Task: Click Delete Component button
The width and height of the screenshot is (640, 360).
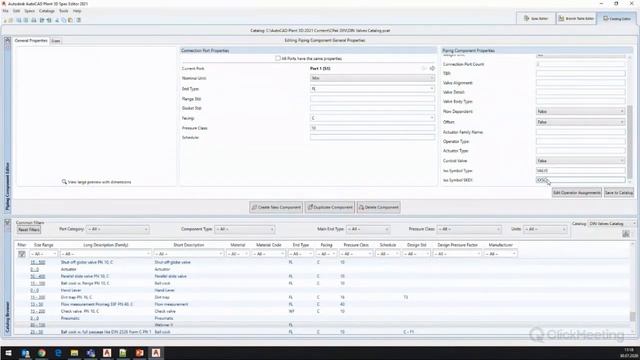Action: 378,207
